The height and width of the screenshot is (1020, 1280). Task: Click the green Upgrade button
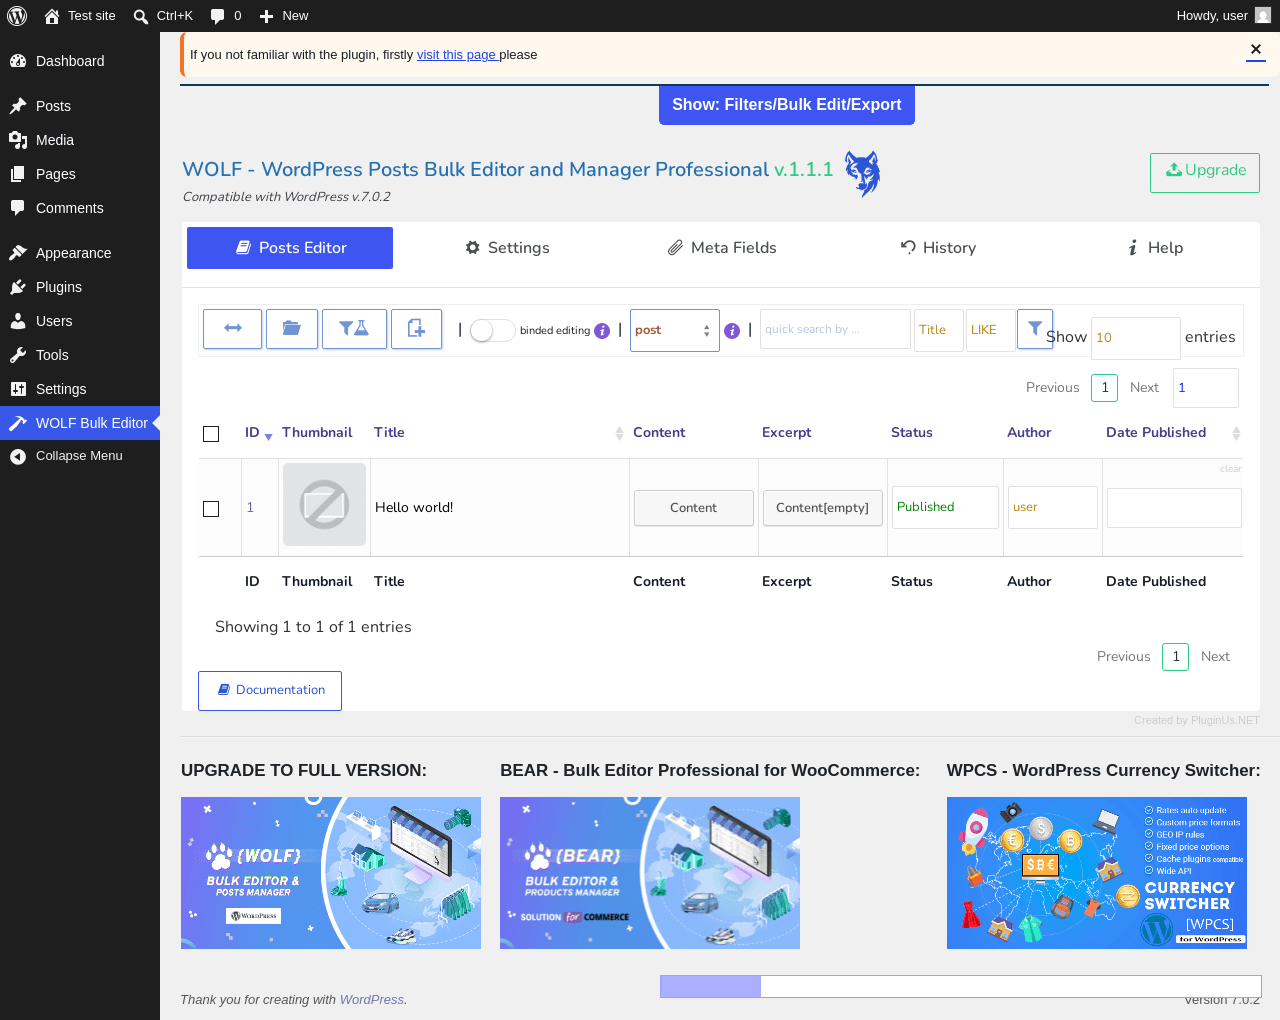click(1205, 172)
